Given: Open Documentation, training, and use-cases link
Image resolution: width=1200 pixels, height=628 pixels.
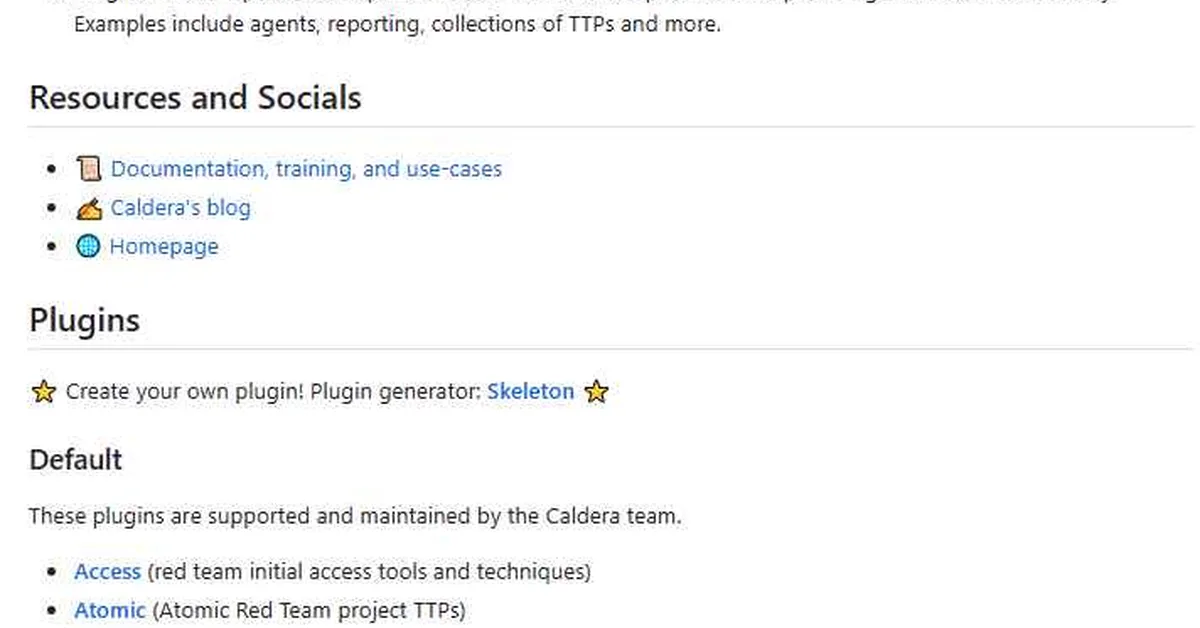Looking at the screenshot, I should tap(306, 169).
